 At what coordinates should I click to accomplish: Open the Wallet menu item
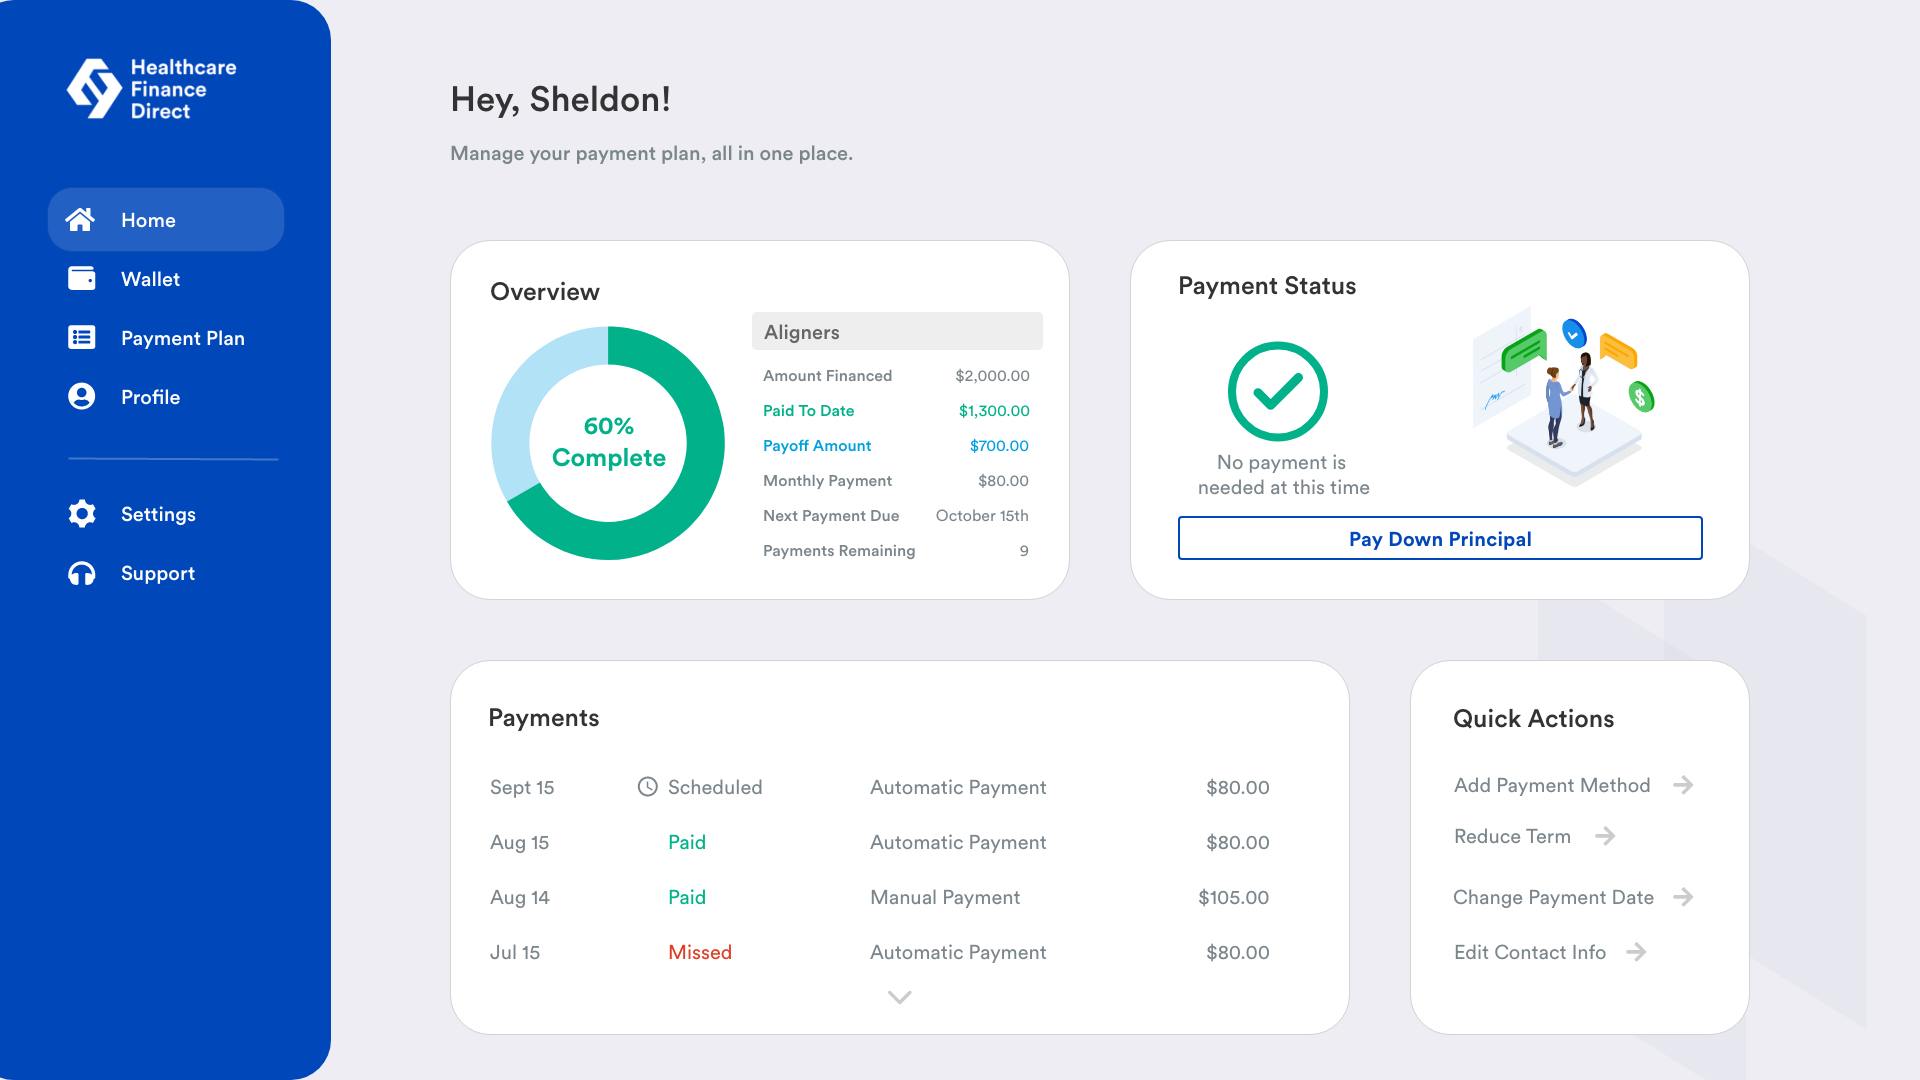coord(150,279)
